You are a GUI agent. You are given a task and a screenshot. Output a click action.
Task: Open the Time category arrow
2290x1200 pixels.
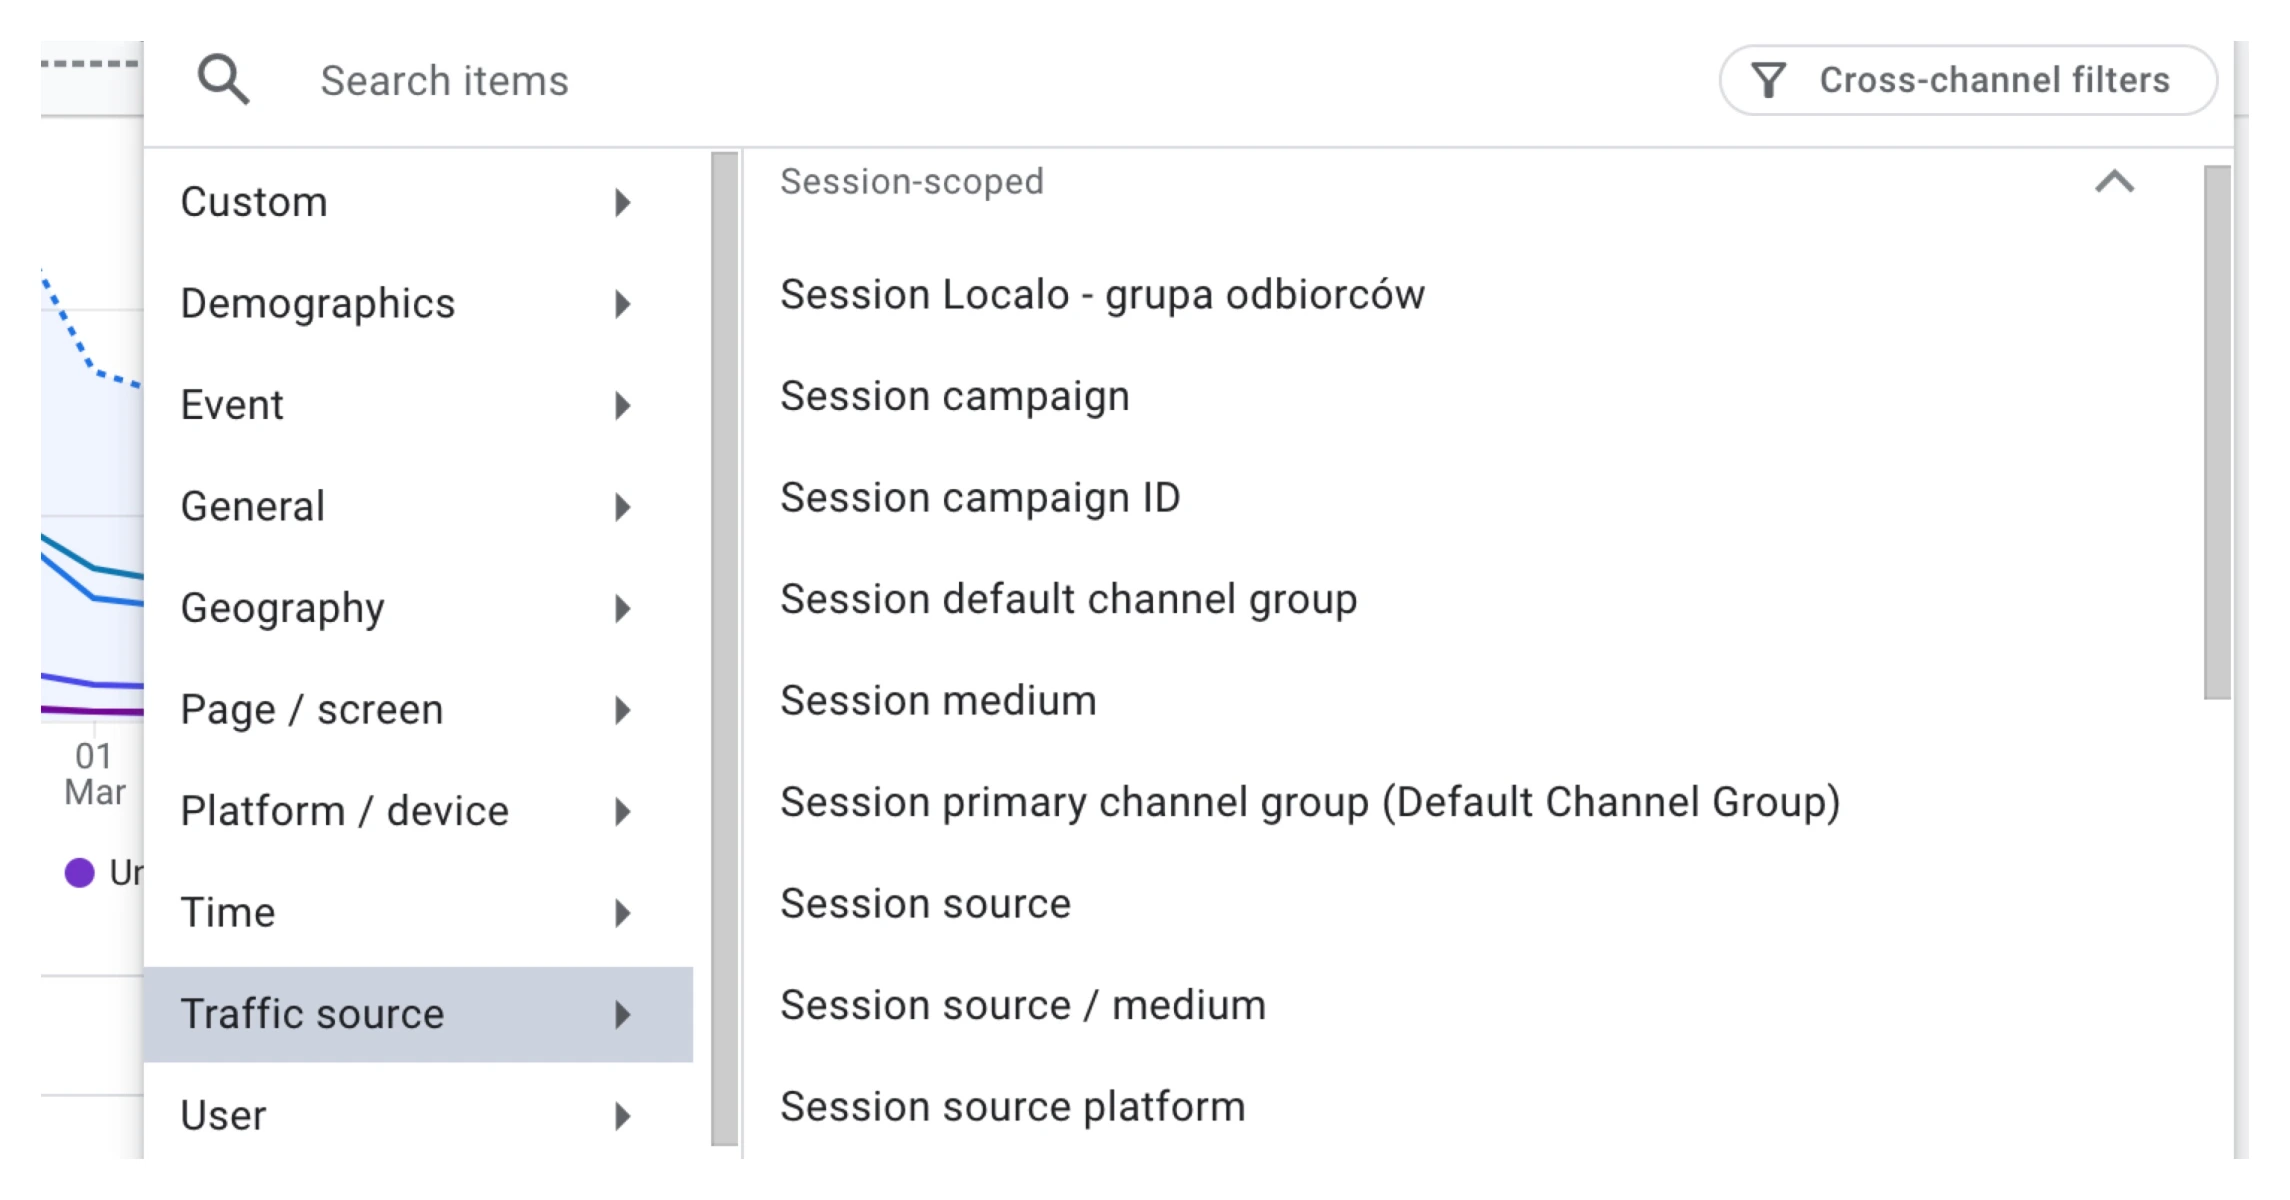tap(622, 913)
